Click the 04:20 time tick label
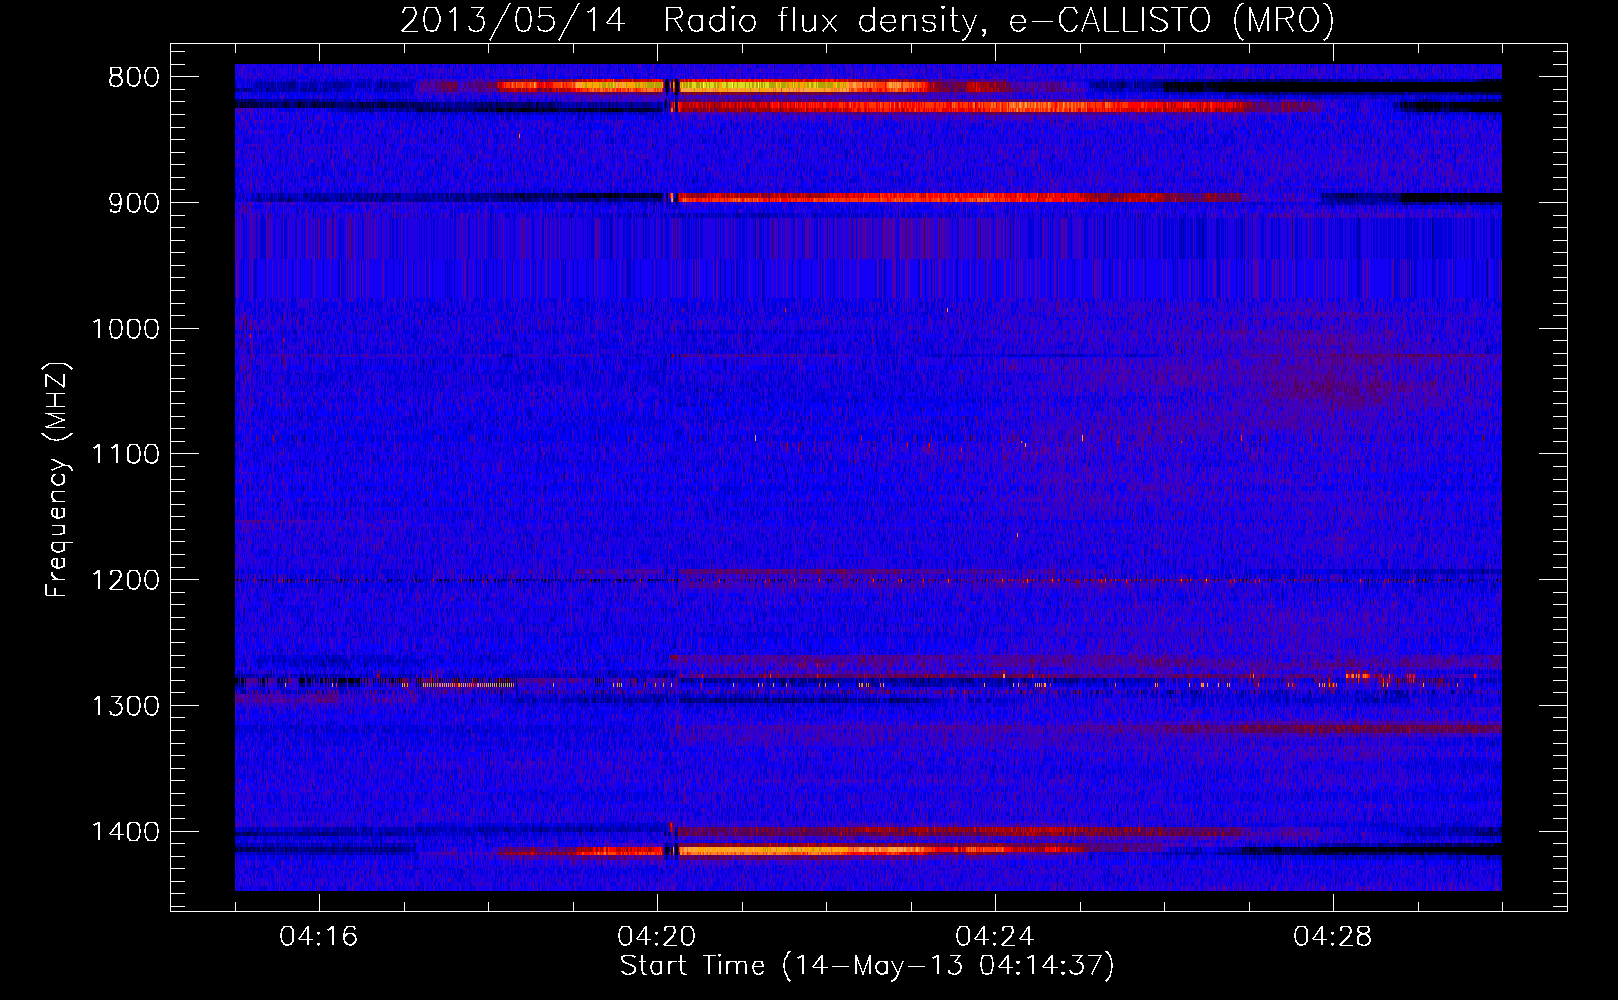1618x1000 pixels. coord(657,937)
